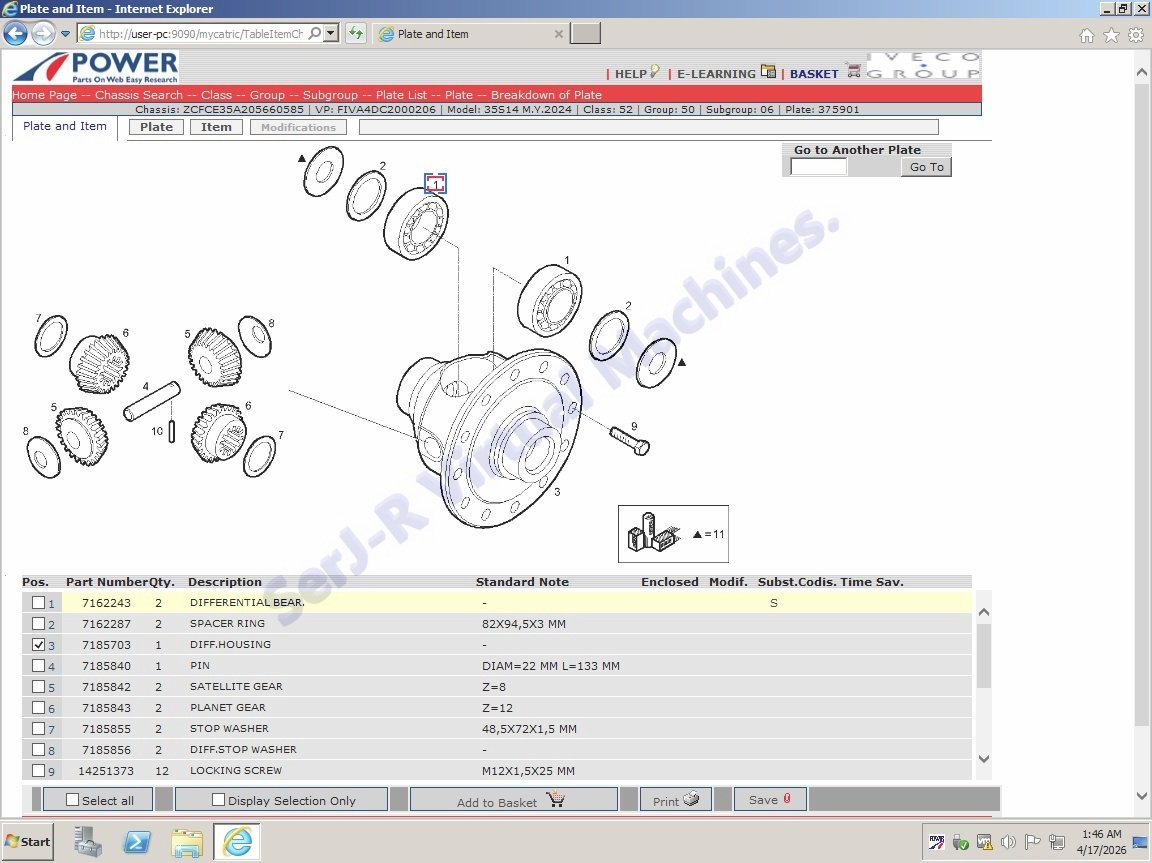The image size is (1152, 863).
Task: Toggle Display Selection Only checkbox
Action: (x=218, y=800)
